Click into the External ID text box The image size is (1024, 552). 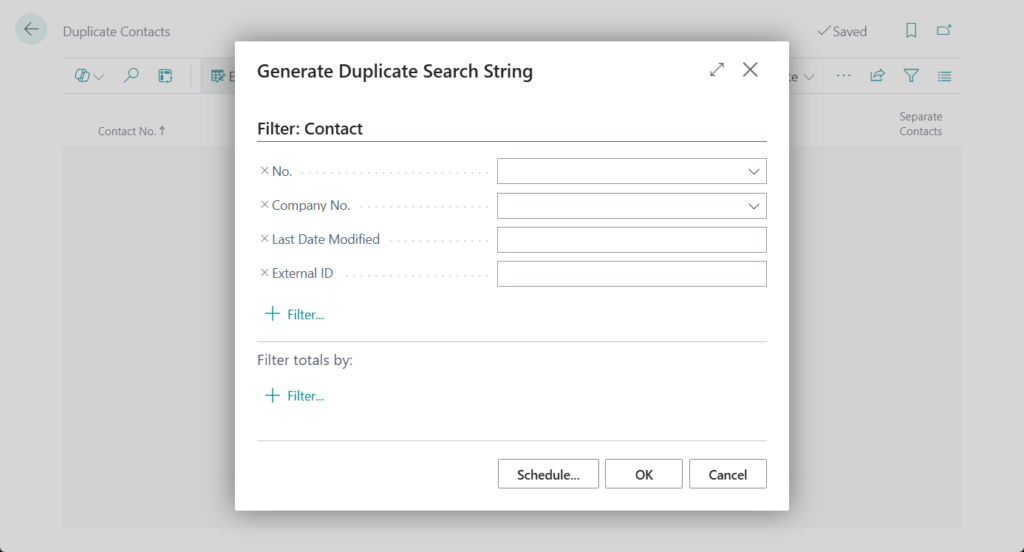pyautogui.click(x=631, y=274)
